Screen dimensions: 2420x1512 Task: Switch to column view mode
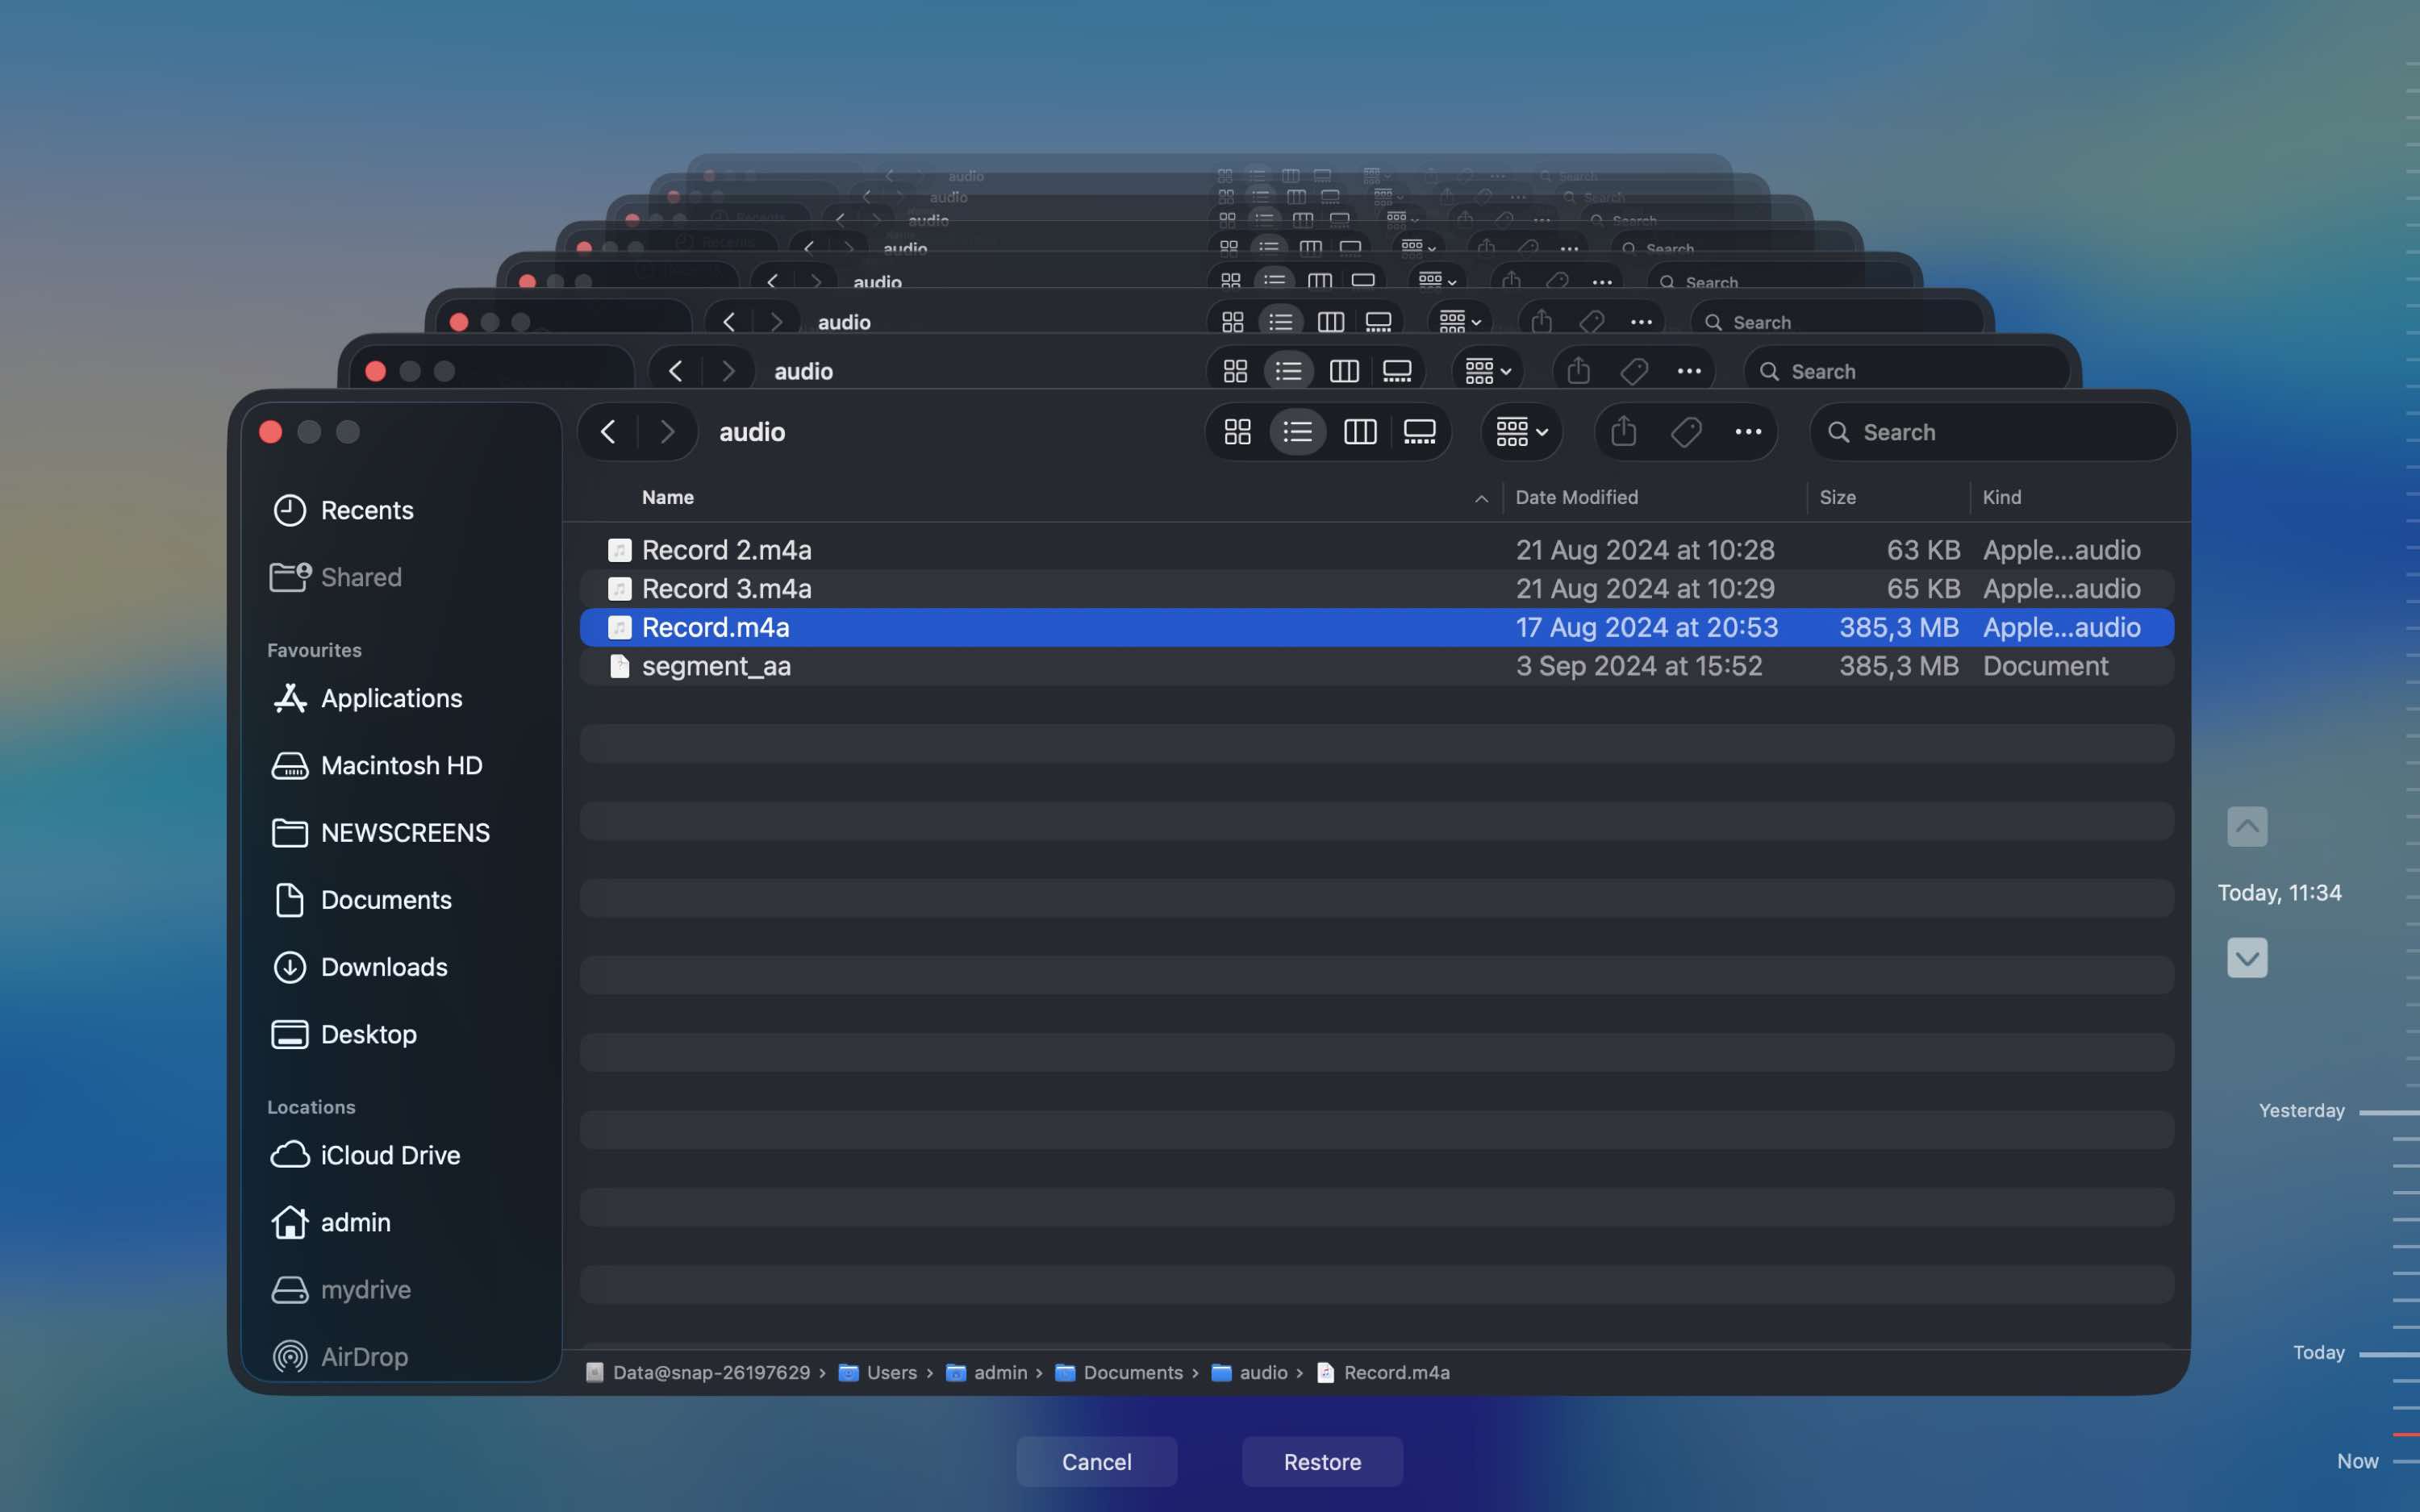tap(1359, 431)
